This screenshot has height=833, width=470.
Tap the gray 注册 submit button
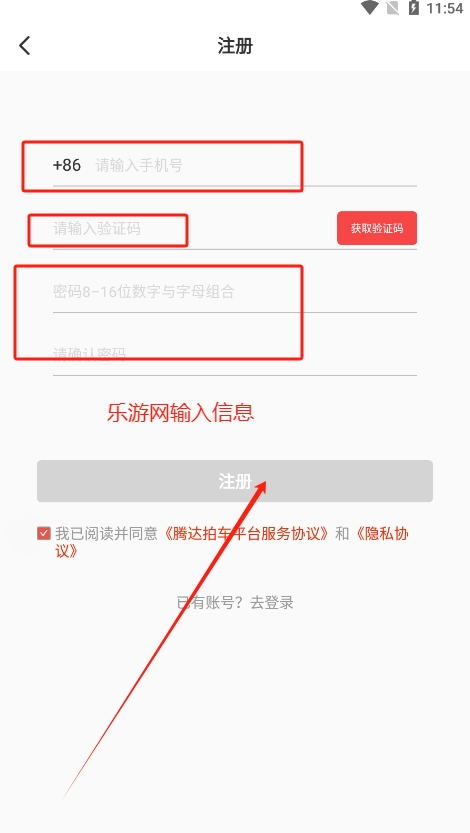coord(235,481)
